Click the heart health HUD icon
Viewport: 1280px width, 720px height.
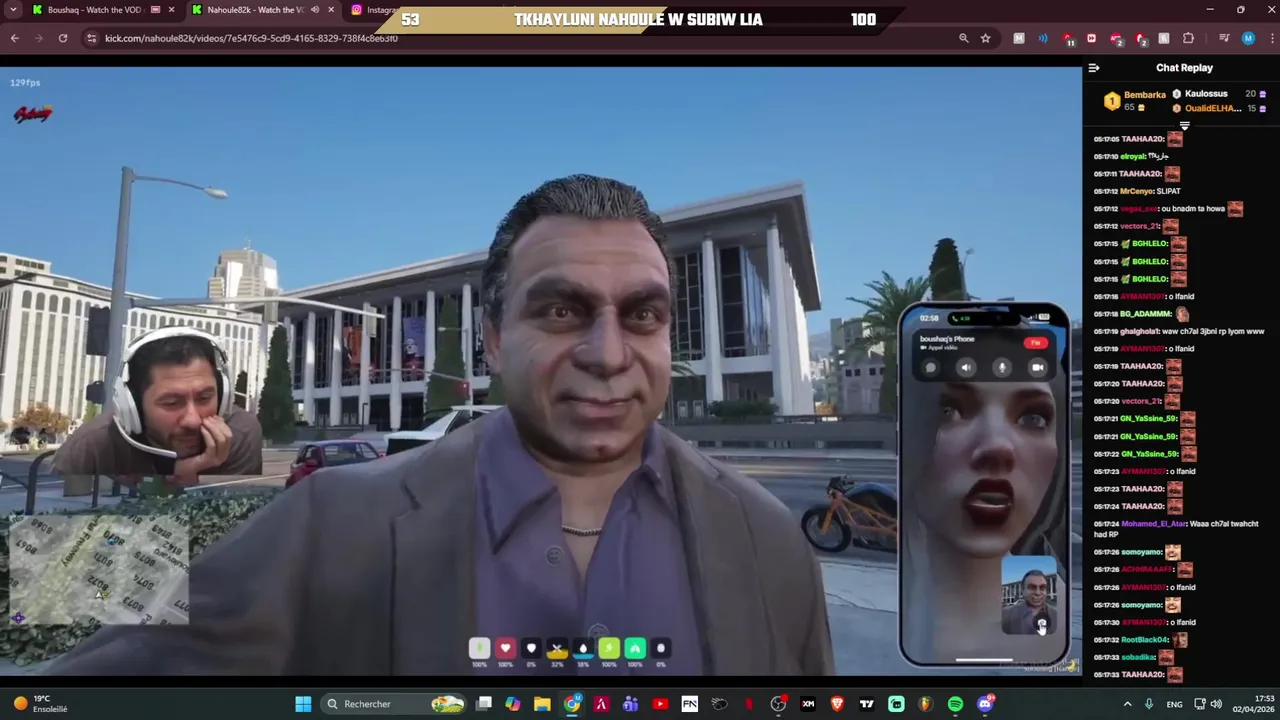pos(505,649)
